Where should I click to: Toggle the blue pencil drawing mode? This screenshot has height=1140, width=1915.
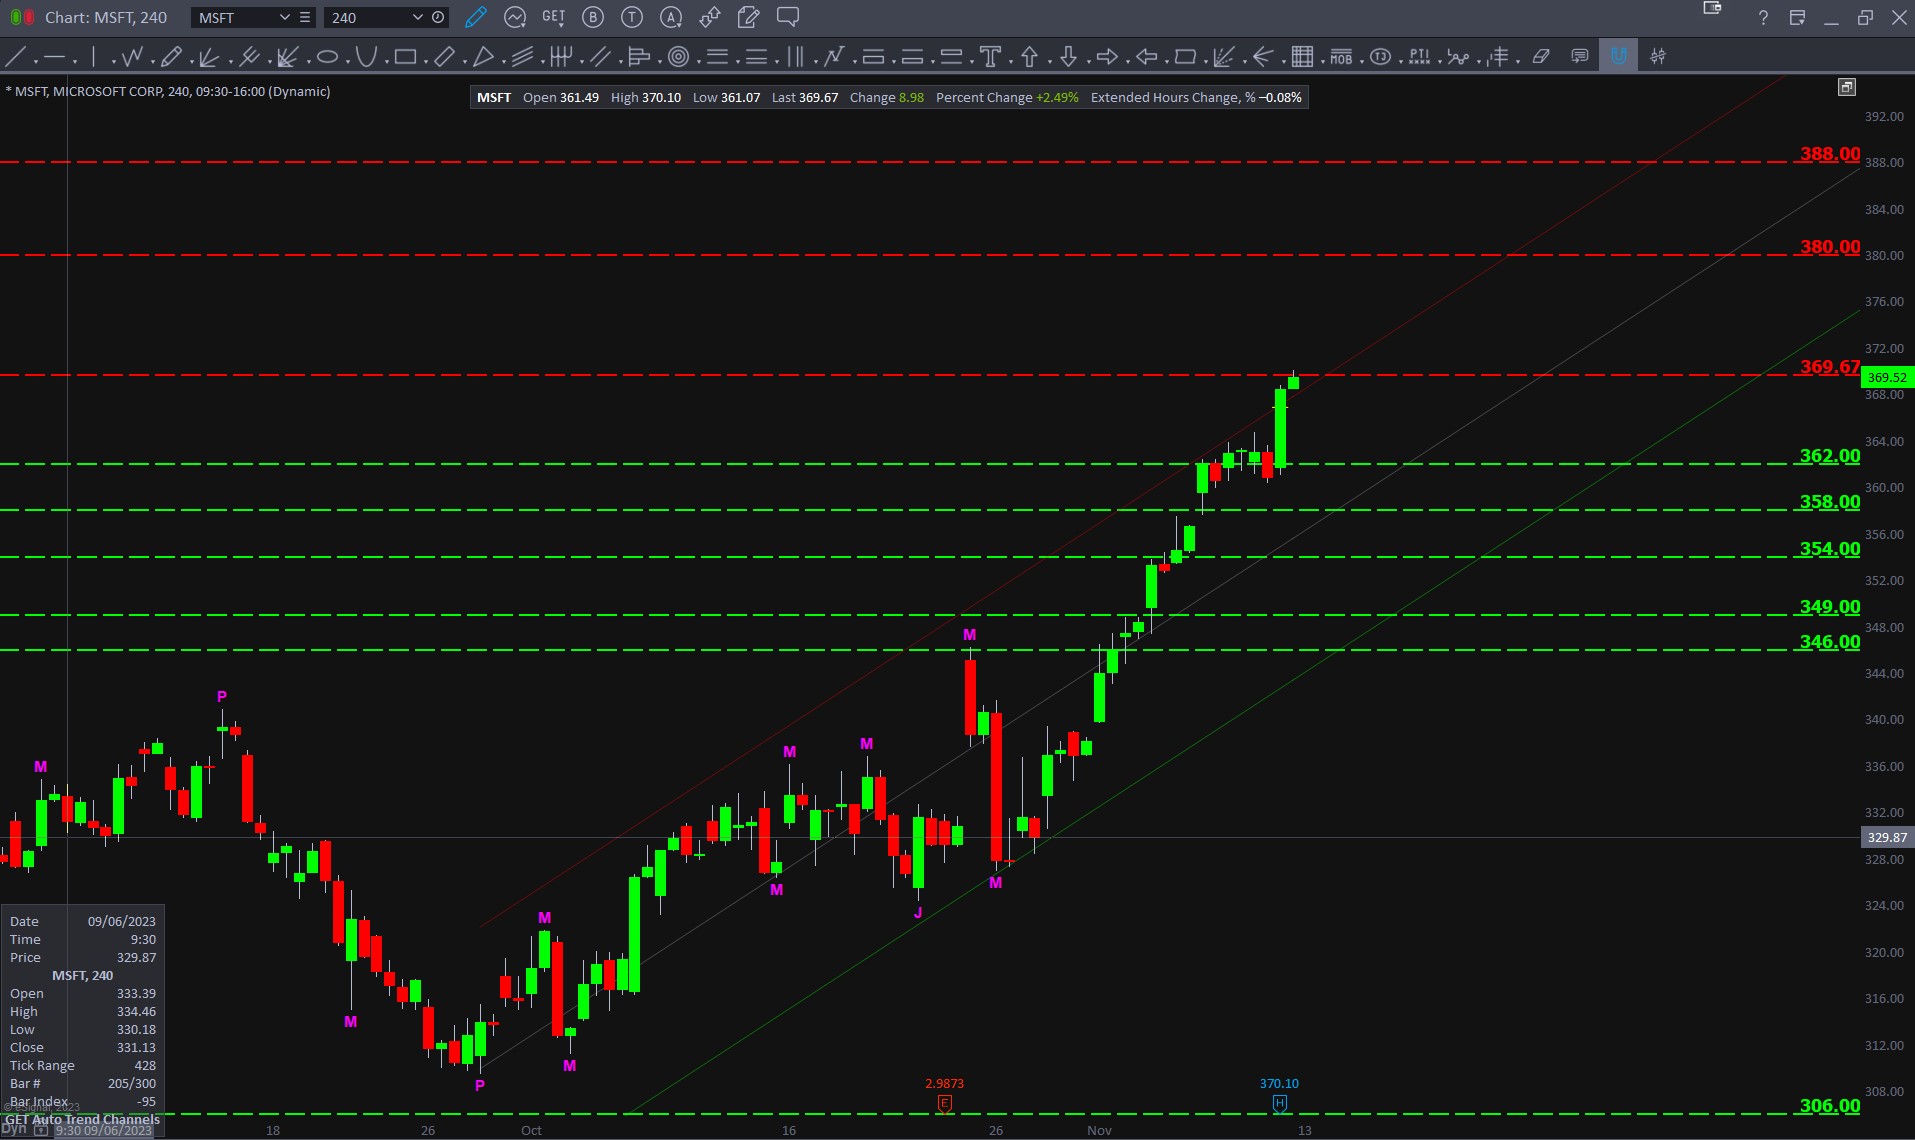pos(476,17)
